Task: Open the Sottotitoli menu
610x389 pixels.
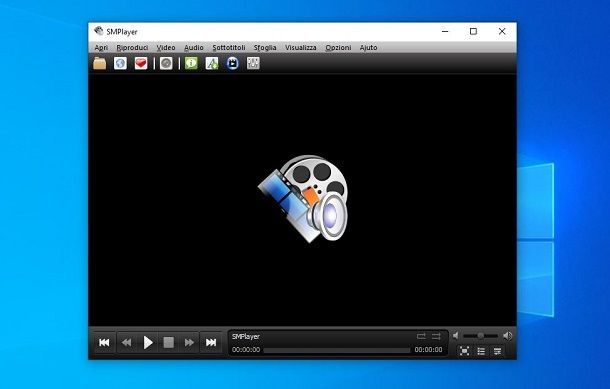Action: pos(229,47)
